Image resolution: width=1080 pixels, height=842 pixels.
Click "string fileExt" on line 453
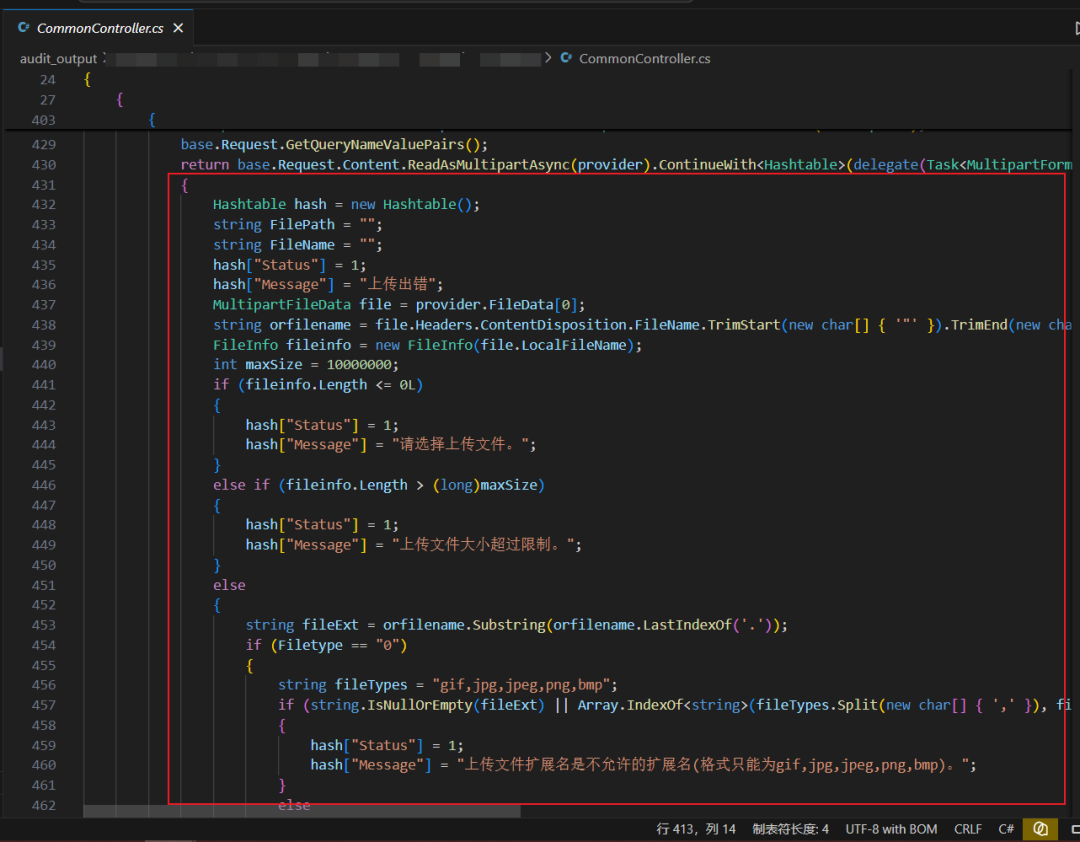tap(302, 625)
